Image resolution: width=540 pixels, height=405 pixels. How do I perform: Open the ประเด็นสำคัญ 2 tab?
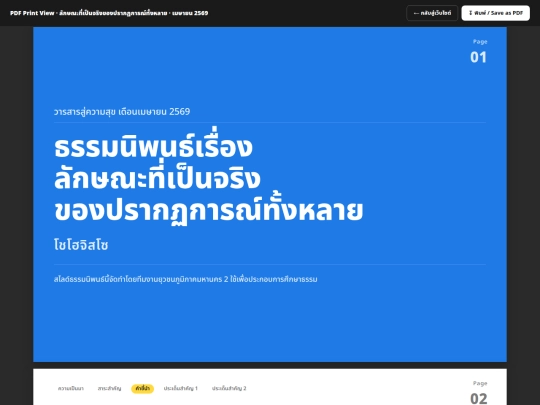[x=229, y=388]
